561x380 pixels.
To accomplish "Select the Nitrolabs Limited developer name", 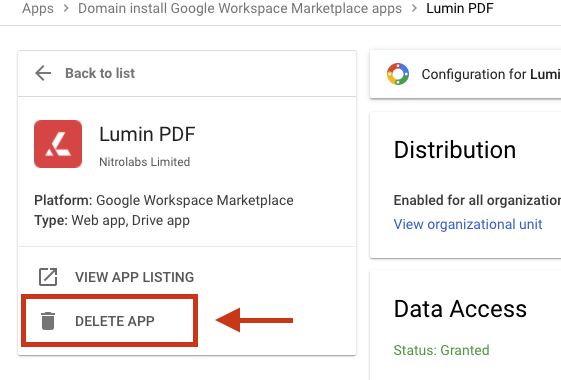I will 145,162.
